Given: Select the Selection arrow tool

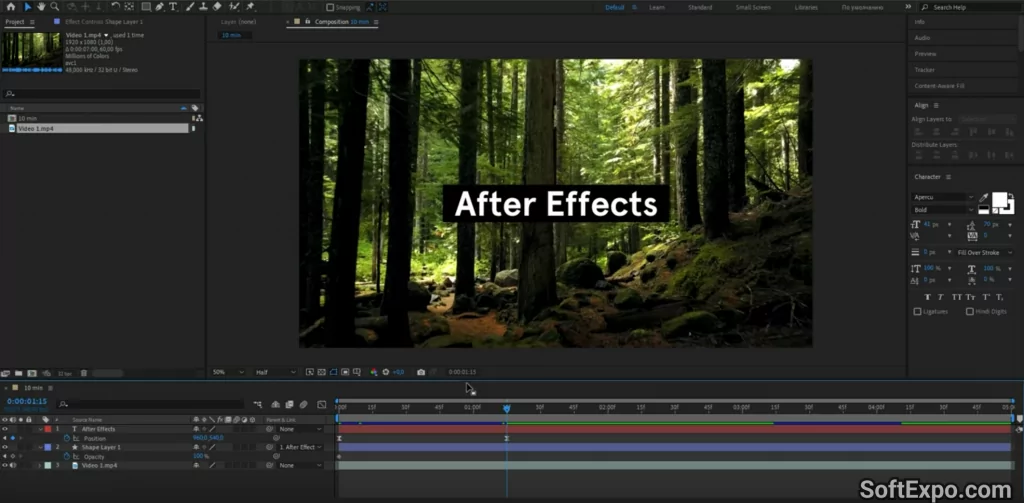Looking at the screenshot, I should tap(27, 7).
